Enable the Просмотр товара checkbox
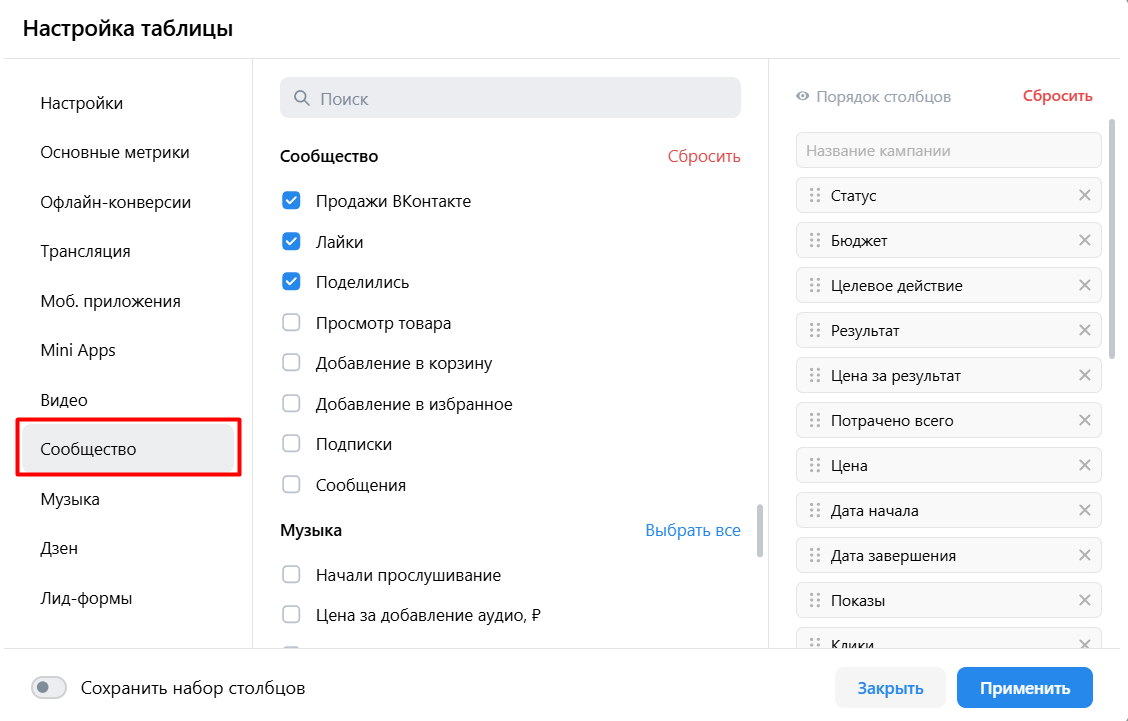The height and width of the screenshot is (721, 1128). [291, 323]
